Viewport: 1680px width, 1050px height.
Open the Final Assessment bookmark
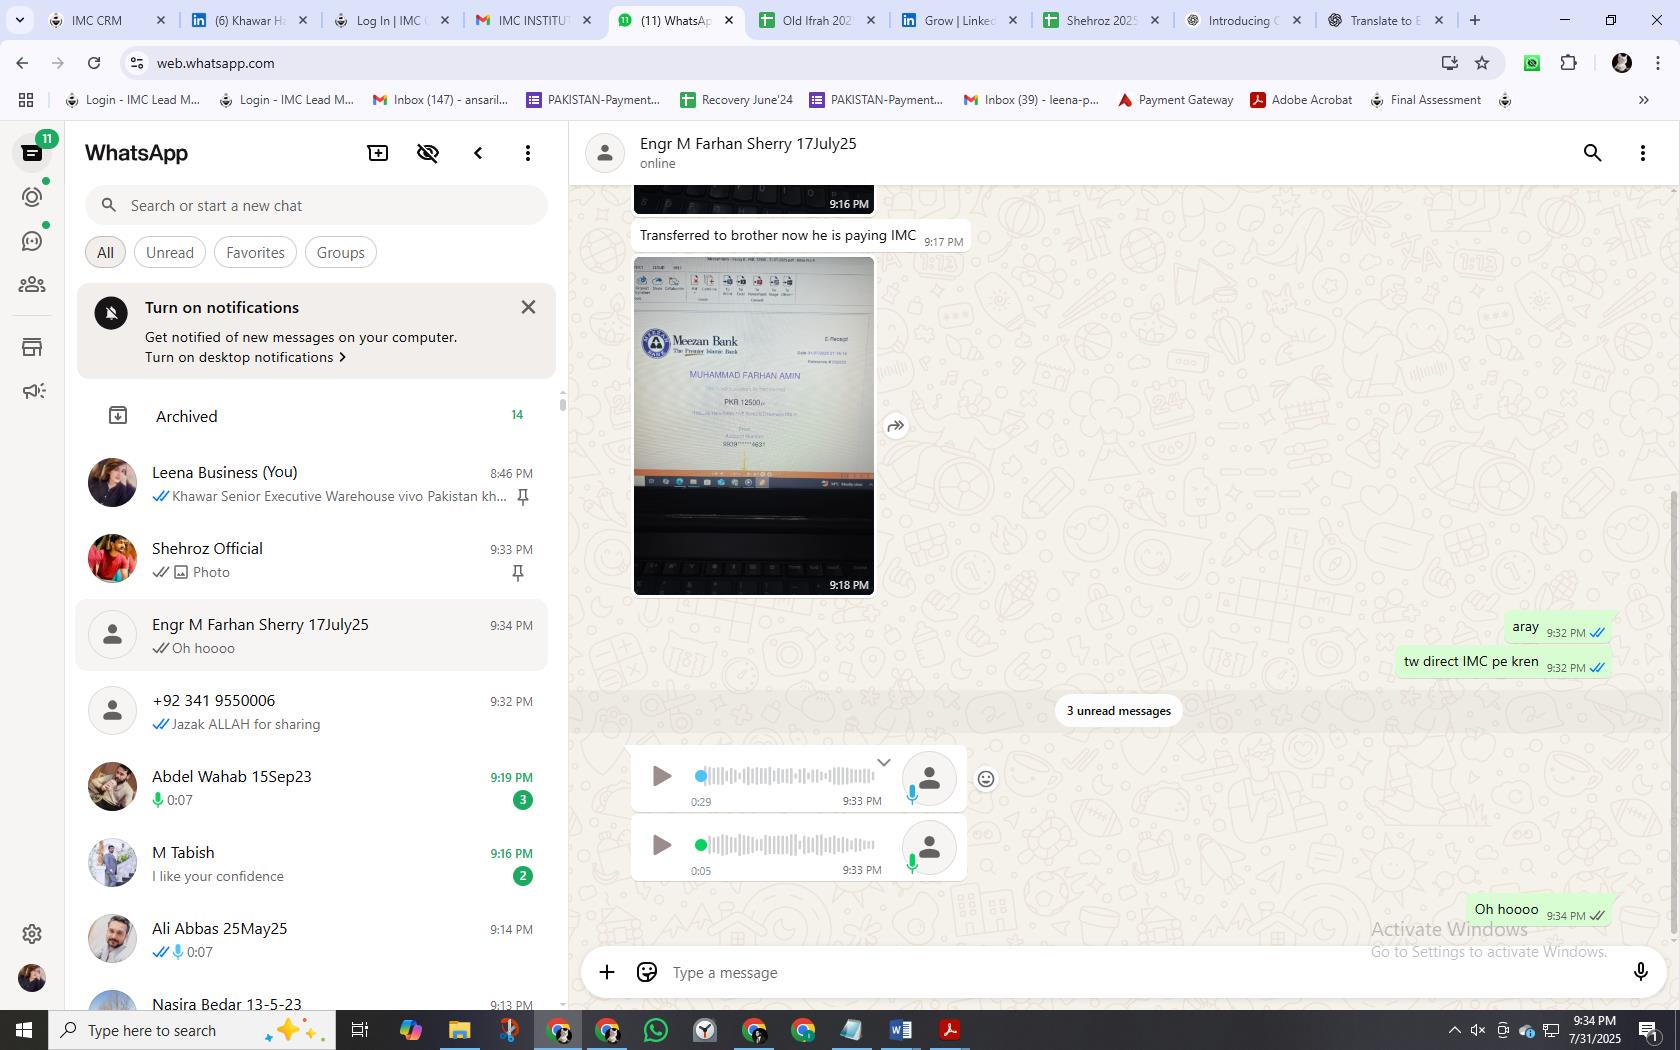pos(1425,100)
